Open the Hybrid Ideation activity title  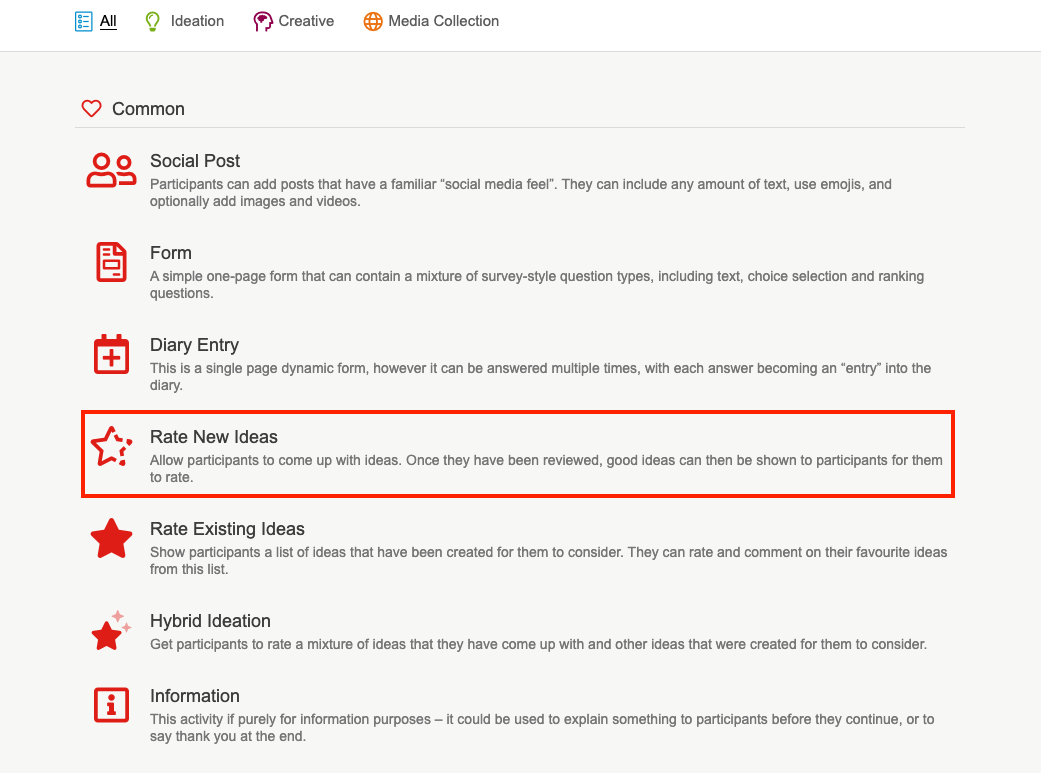click(x=210, y=621)
